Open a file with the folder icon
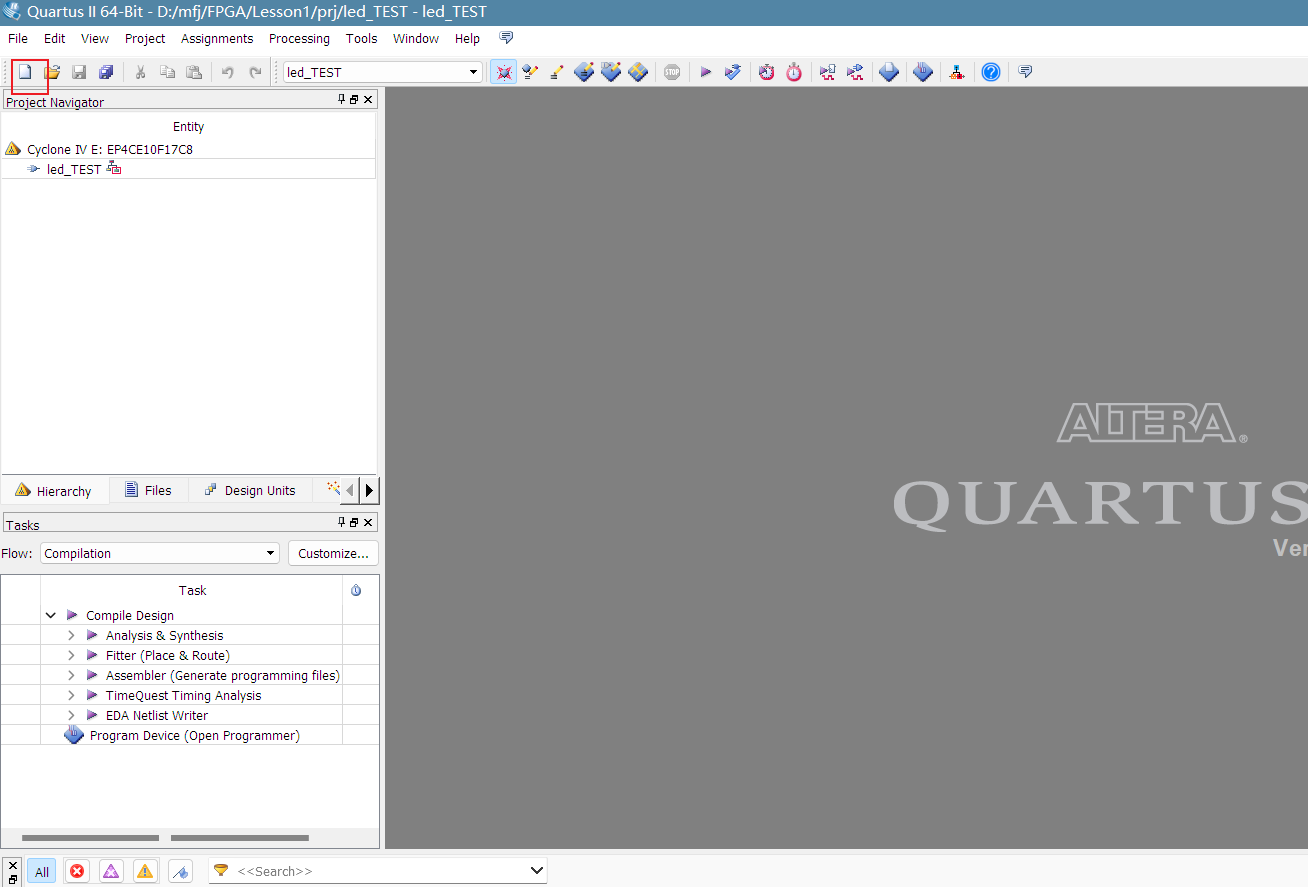The height and width of the screenshot is (887, 1308). 52,72
